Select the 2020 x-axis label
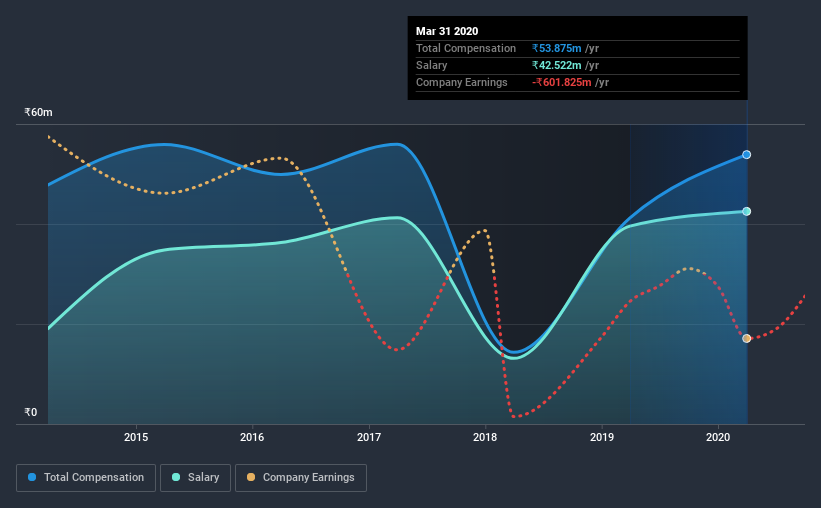The width and height of the screenshot is (821, 508). click(x=718, y=437)
